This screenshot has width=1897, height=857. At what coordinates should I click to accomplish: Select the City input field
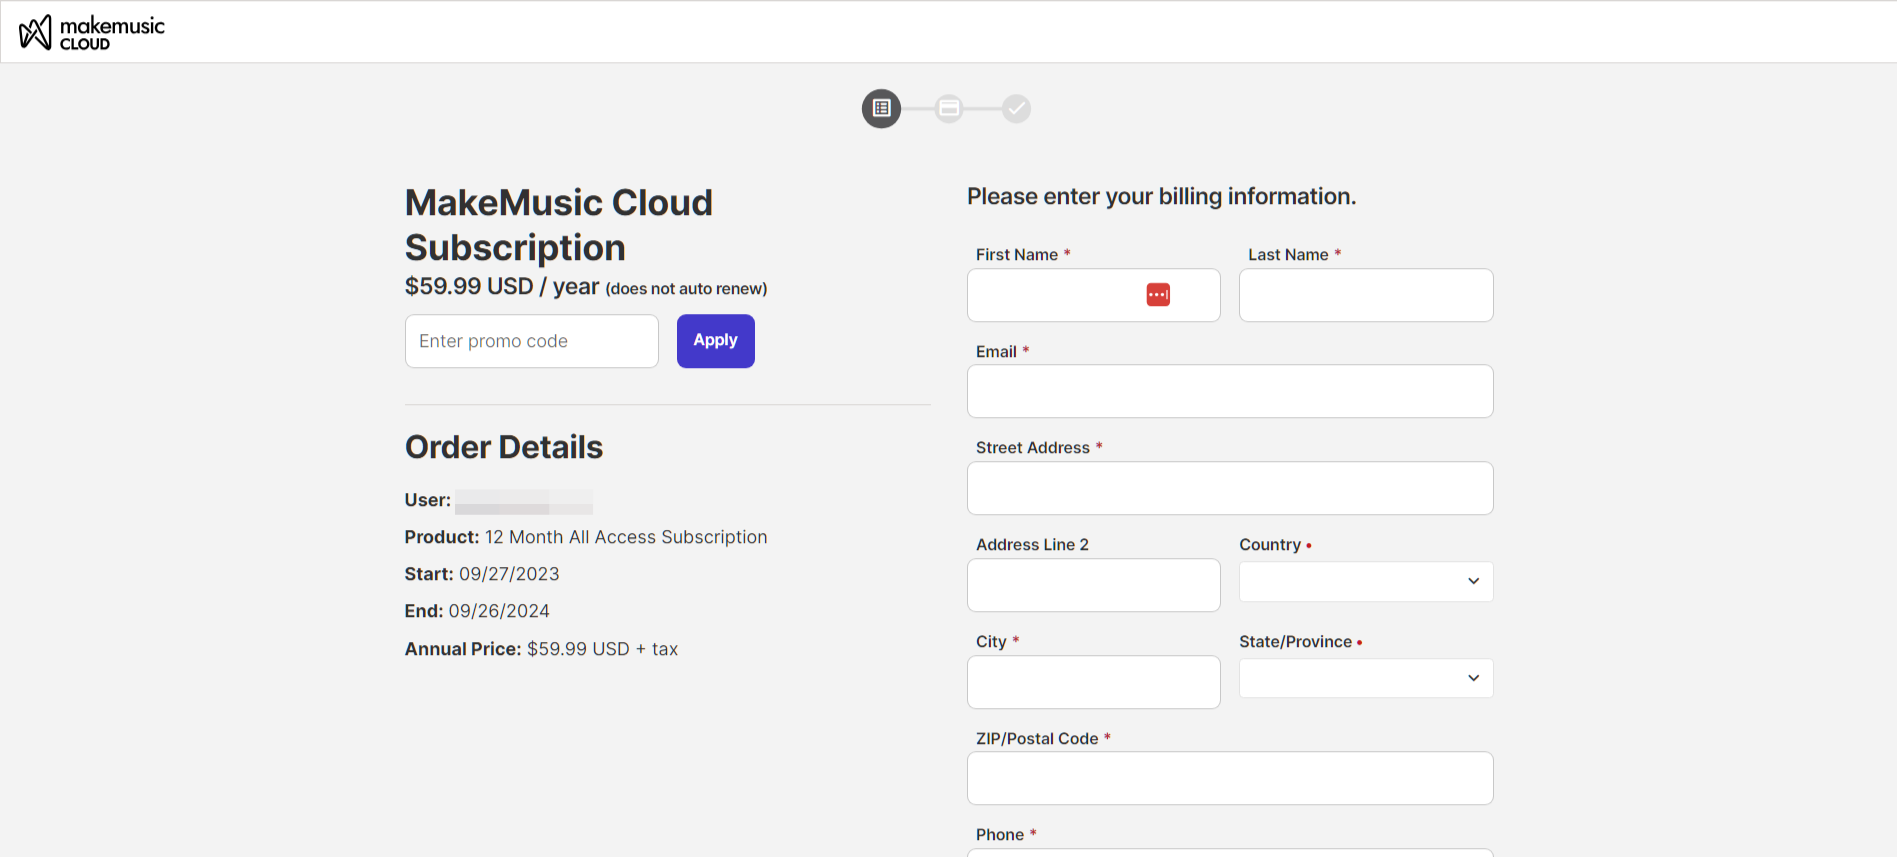(x=1093, y=682)
